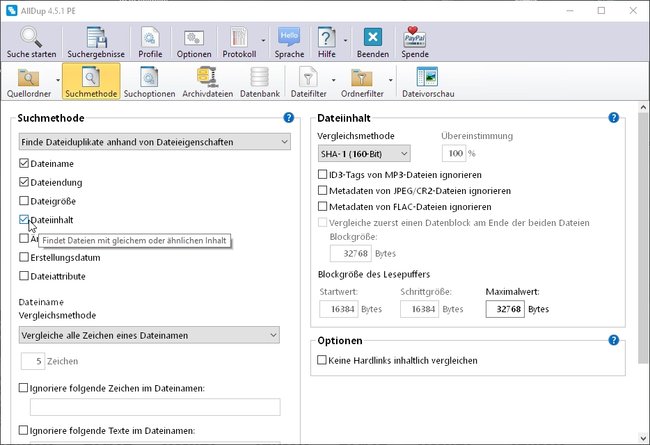Check 'ID3-Tags von MP3-Dateien ignorieren'
This screenshot has width=650, height=445.
click(322, 174)
